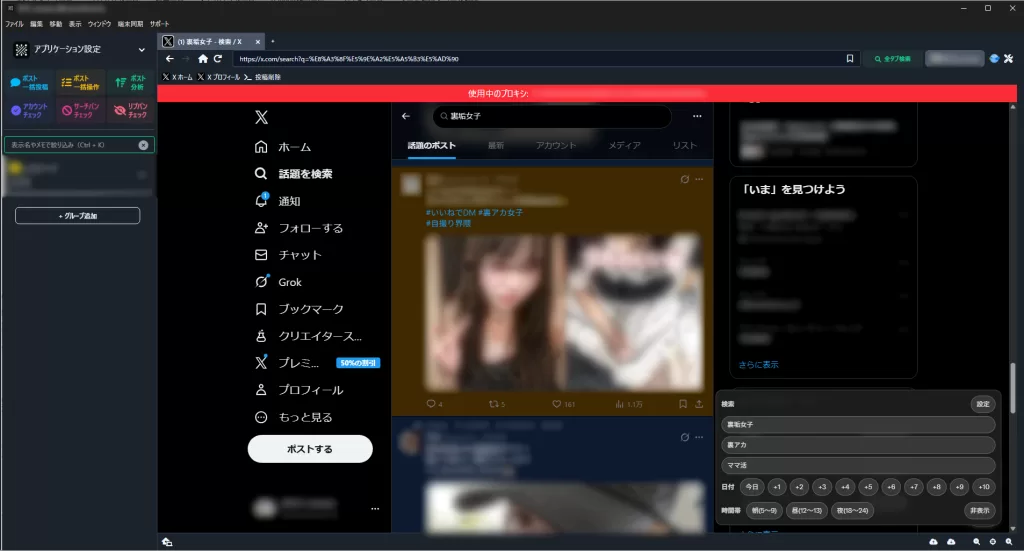This screenshot has height=551, width=1024.
Task: Open the ポスト一括投稿 tool
Action: pos(29,82)
